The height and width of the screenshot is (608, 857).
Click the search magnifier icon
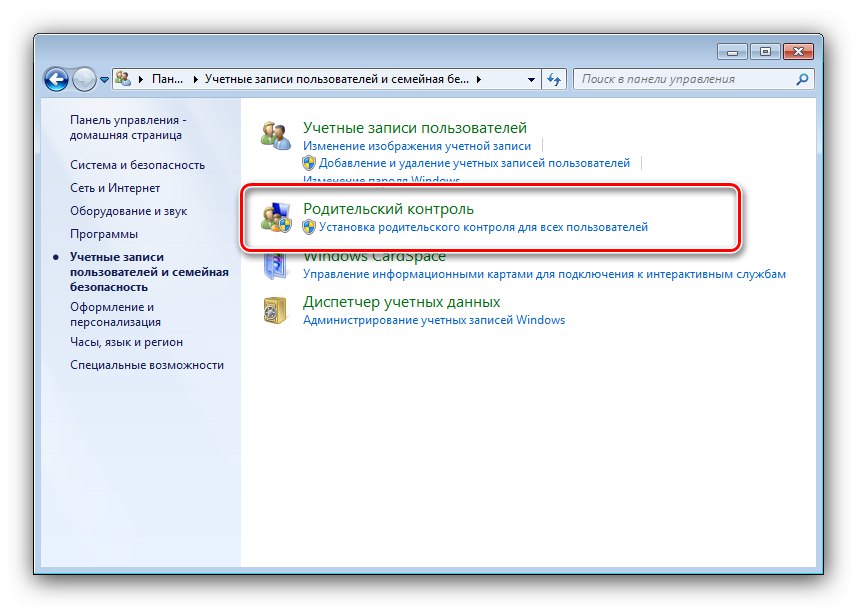click(x=801, y=78)
